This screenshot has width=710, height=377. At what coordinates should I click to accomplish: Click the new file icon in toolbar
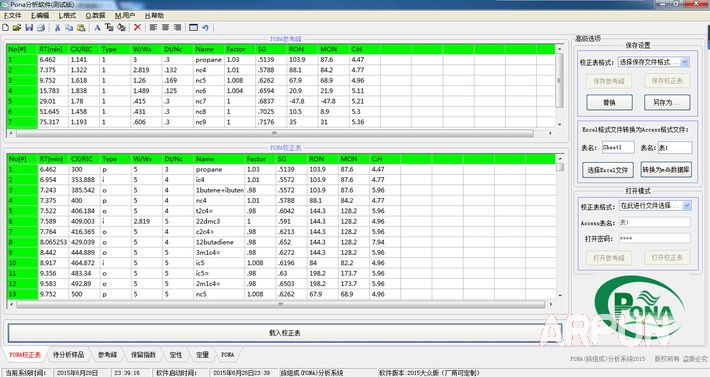coord(6,28)
